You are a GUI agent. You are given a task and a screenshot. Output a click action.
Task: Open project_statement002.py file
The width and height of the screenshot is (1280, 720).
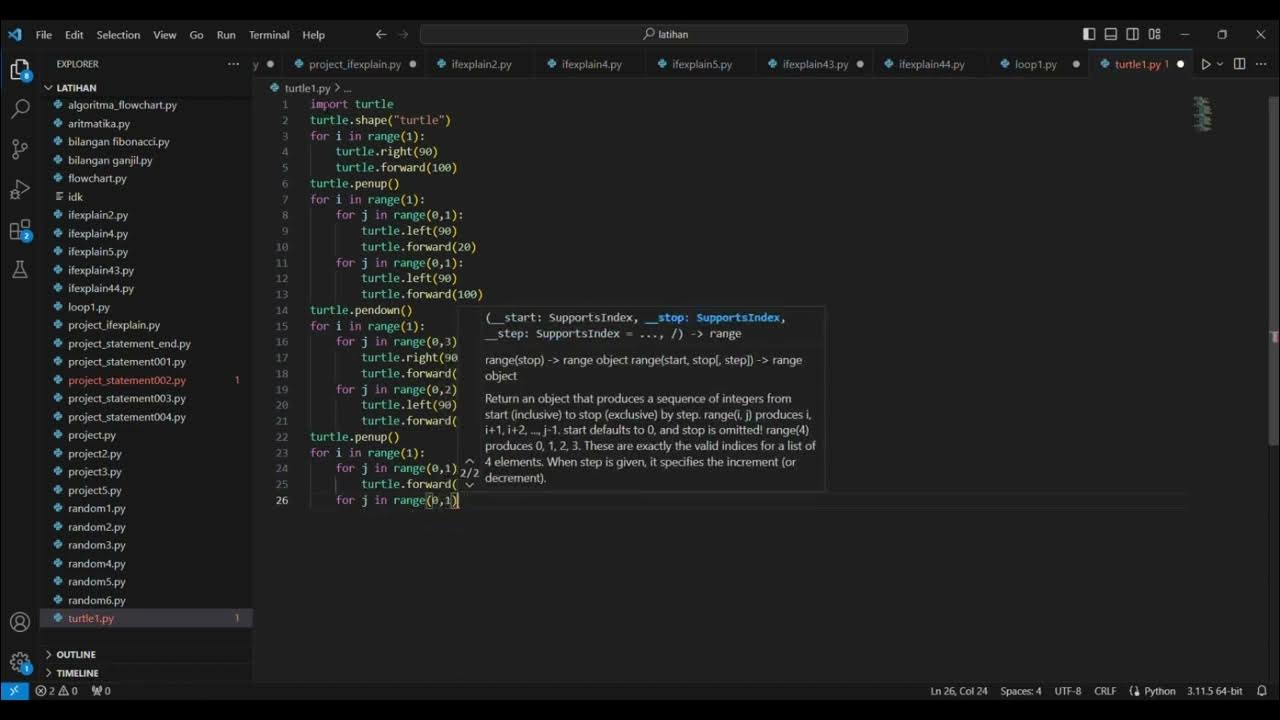(x=127, y=380)
